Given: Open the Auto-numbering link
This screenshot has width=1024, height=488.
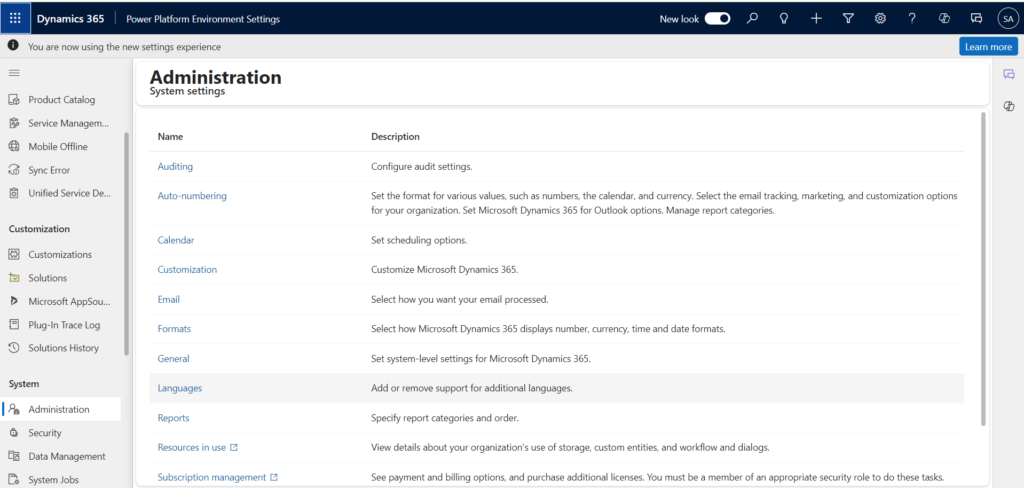Looking at the screenshot, I should tap(192, 196).
